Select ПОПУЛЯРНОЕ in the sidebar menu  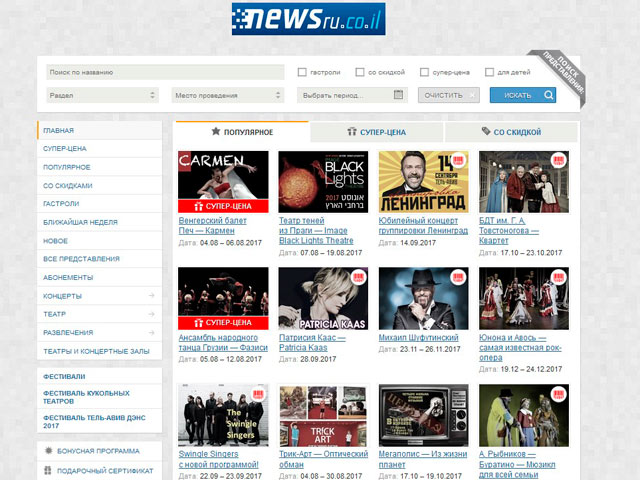100,167
